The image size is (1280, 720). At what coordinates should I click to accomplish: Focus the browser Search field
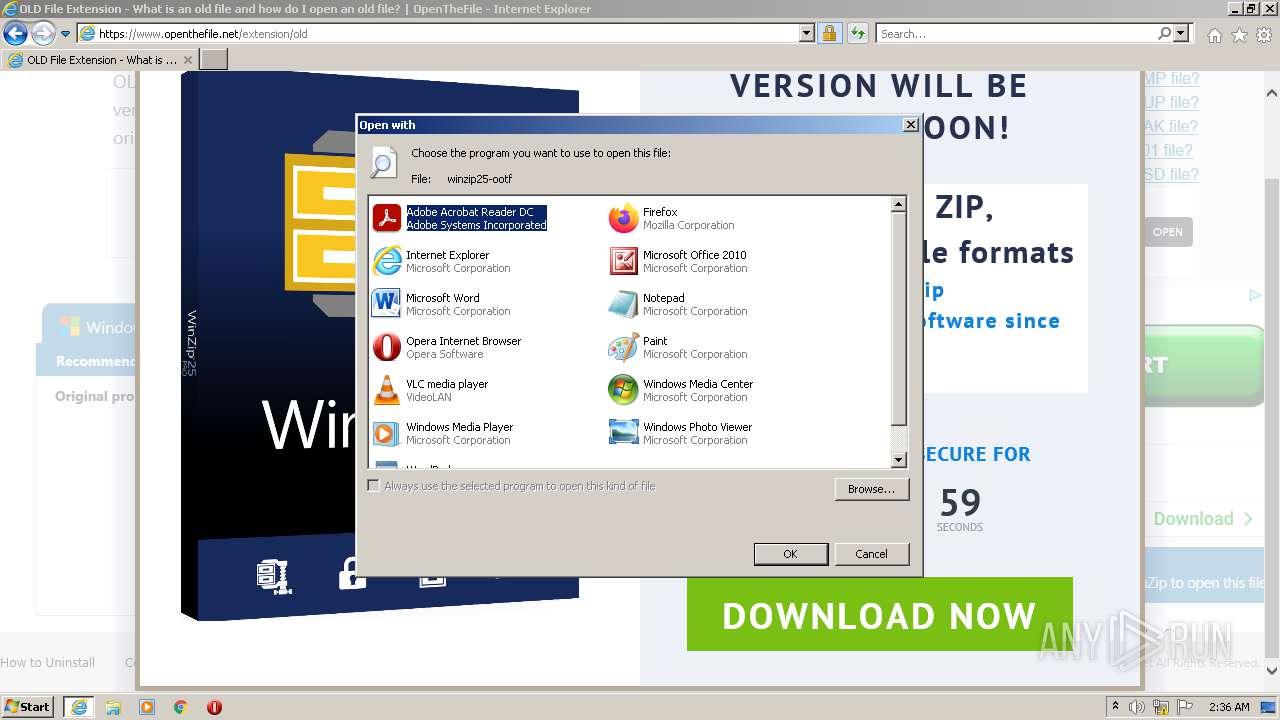coord(1015,33)
